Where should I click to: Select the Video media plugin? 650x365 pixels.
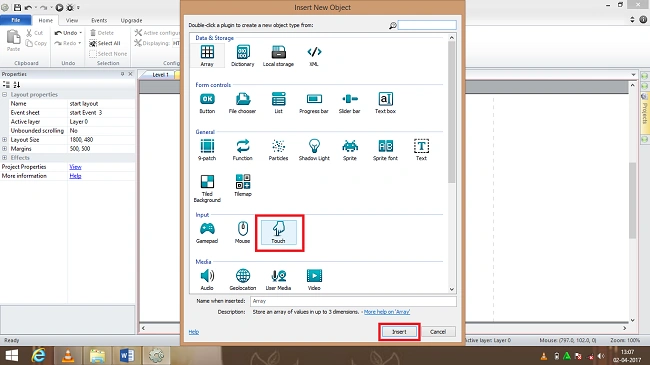coord(314,280)
